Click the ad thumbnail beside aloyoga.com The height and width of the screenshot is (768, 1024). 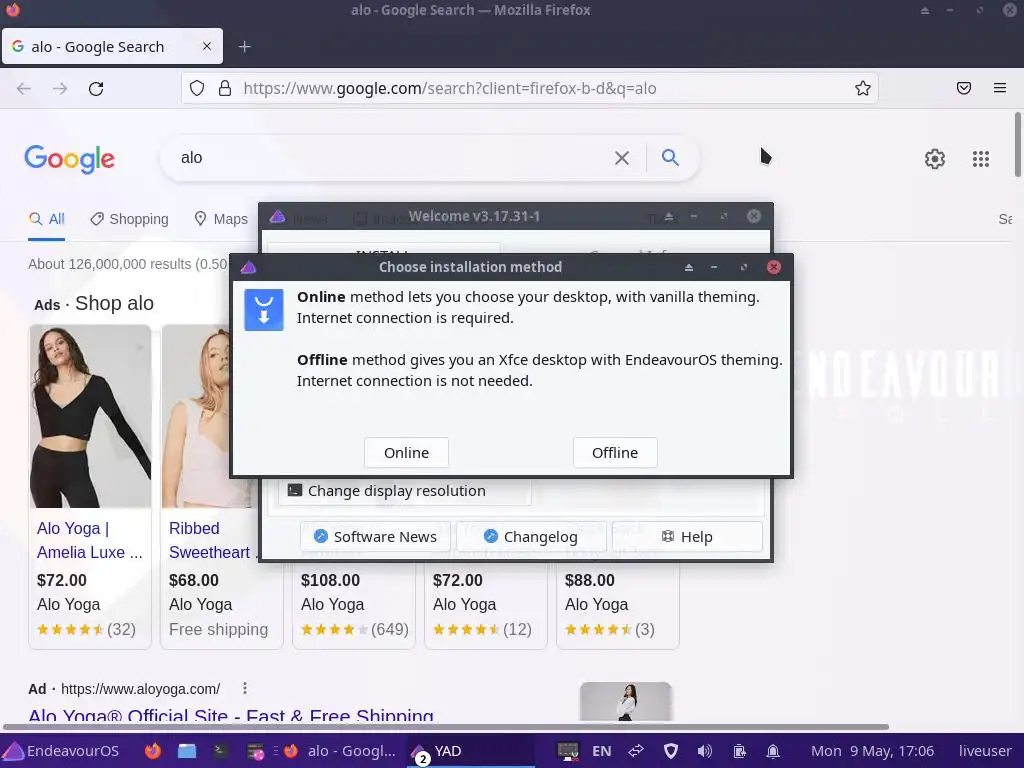coord(626,701)
